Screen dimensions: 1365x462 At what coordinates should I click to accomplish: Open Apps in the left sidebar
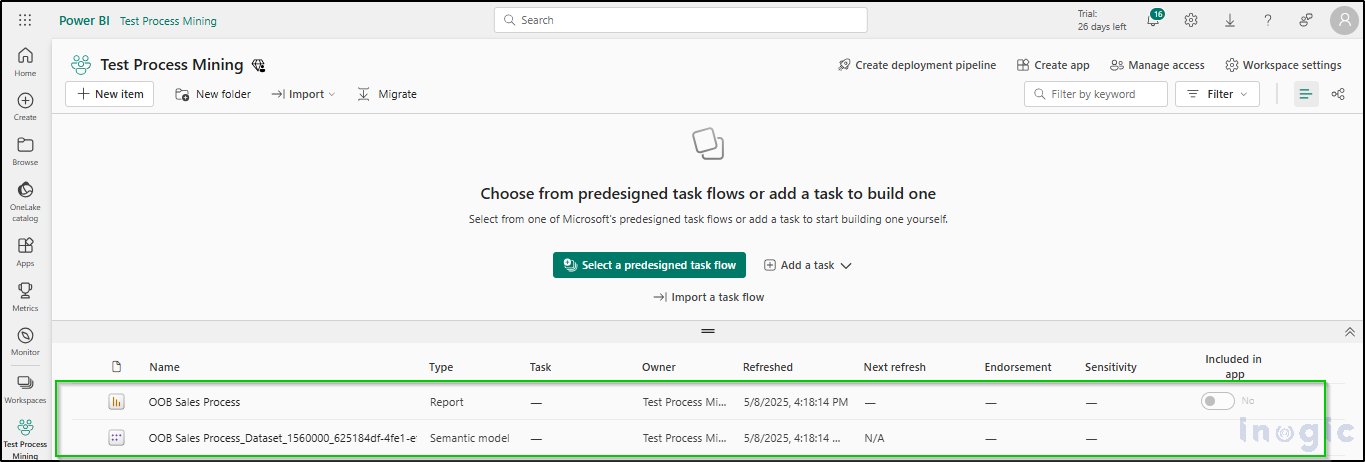tap(25, 252)
